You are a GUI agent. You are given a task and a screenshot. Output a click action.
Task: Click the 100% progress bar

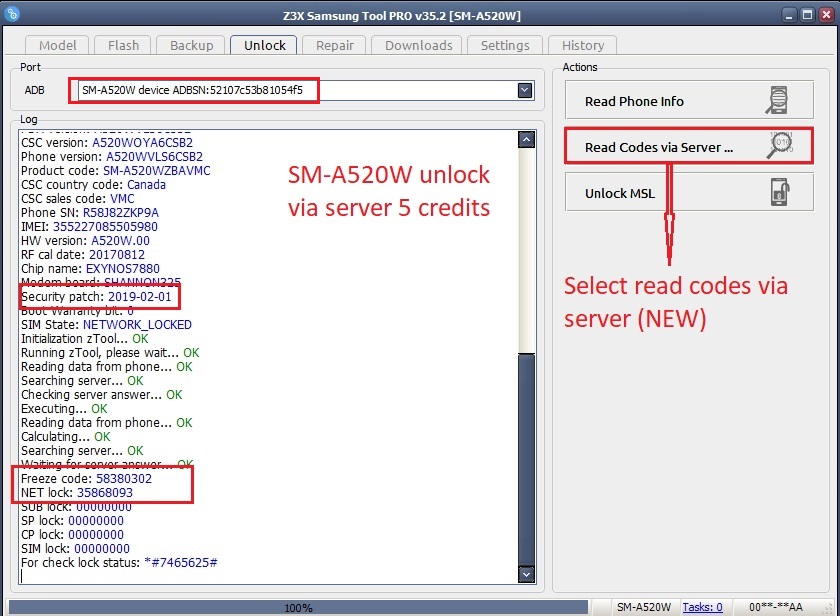tap(298, 607)
